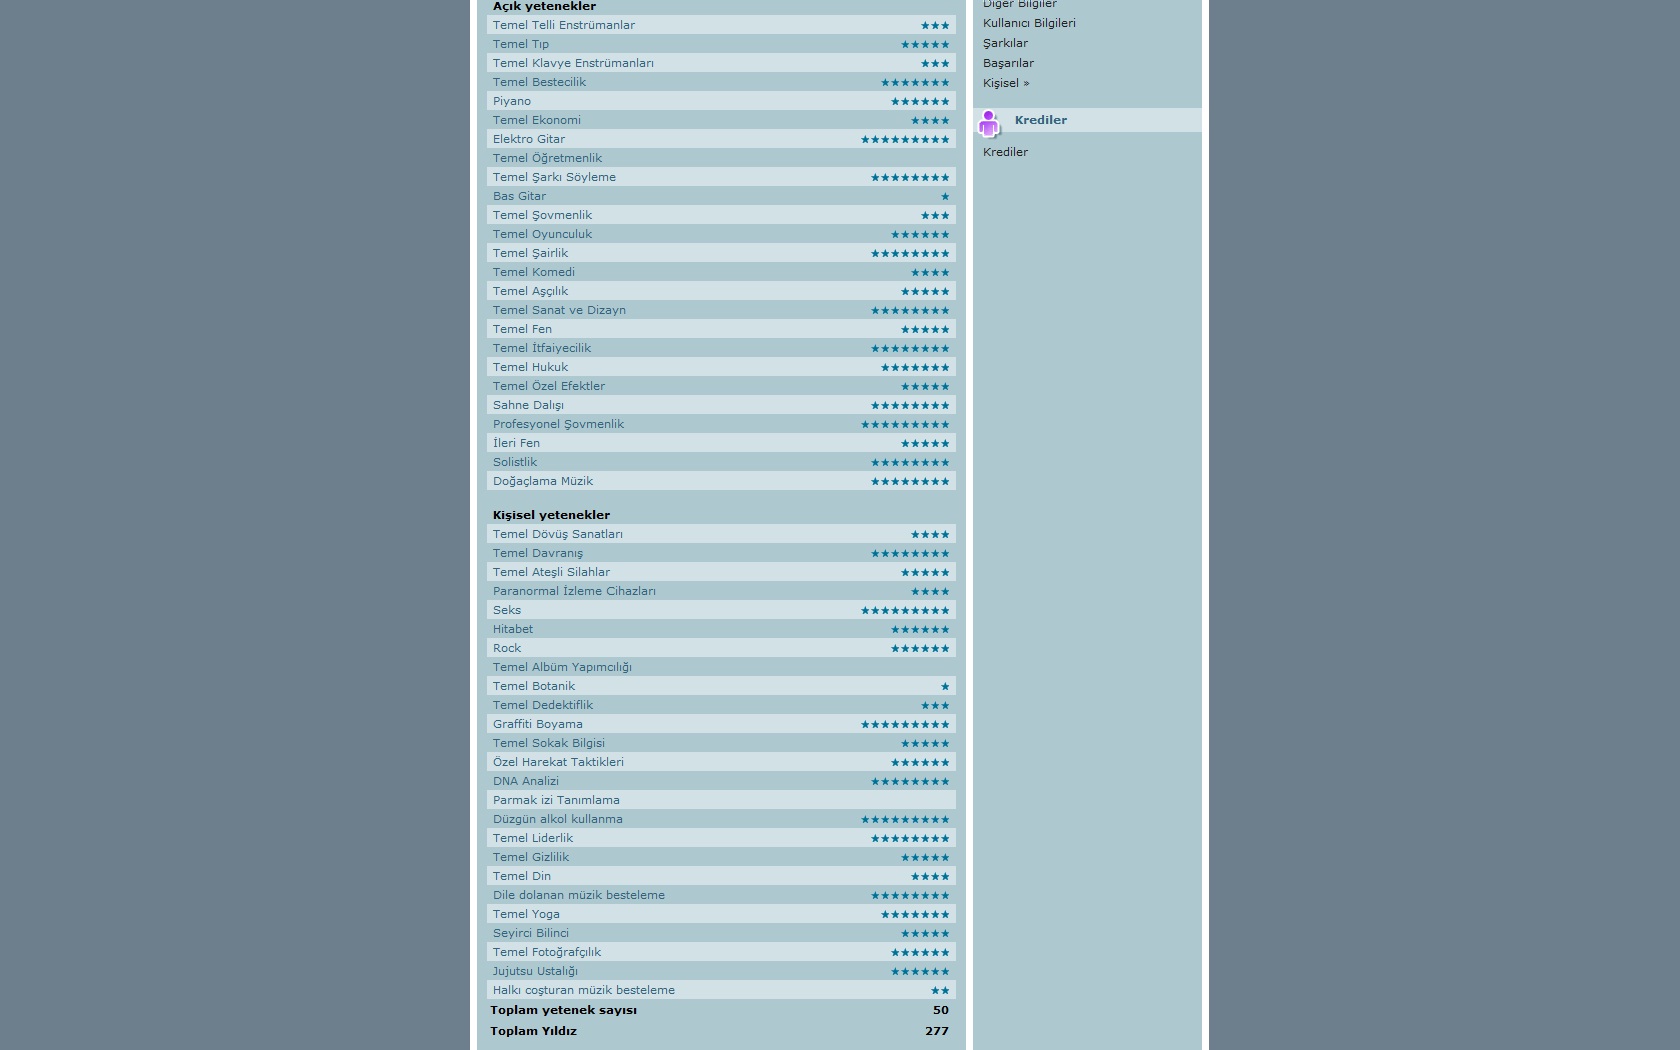The height and width of the screenshot is (1050, 1680).
Task: Select Temel Davranış skill
Action: pyautogui.click(x=537, y=553)
